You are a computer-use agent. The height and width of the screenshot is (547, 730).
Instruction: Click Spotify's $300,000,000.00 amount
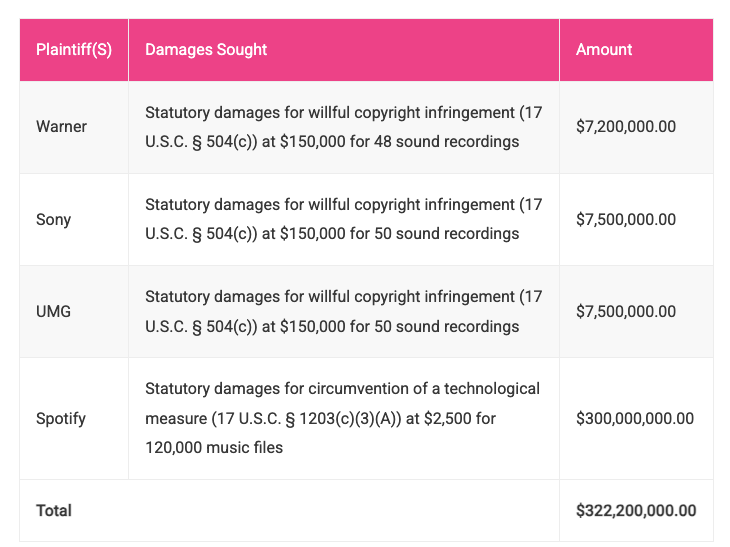[x=635, y=418]
